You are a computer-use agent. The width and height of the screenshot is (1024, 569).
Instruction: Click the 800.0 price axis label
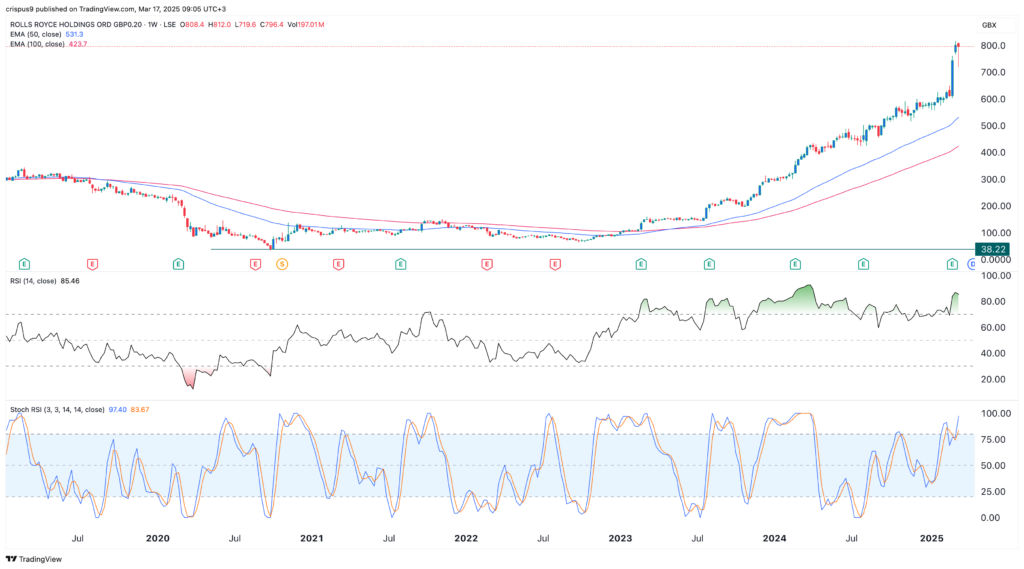point(993,46)
